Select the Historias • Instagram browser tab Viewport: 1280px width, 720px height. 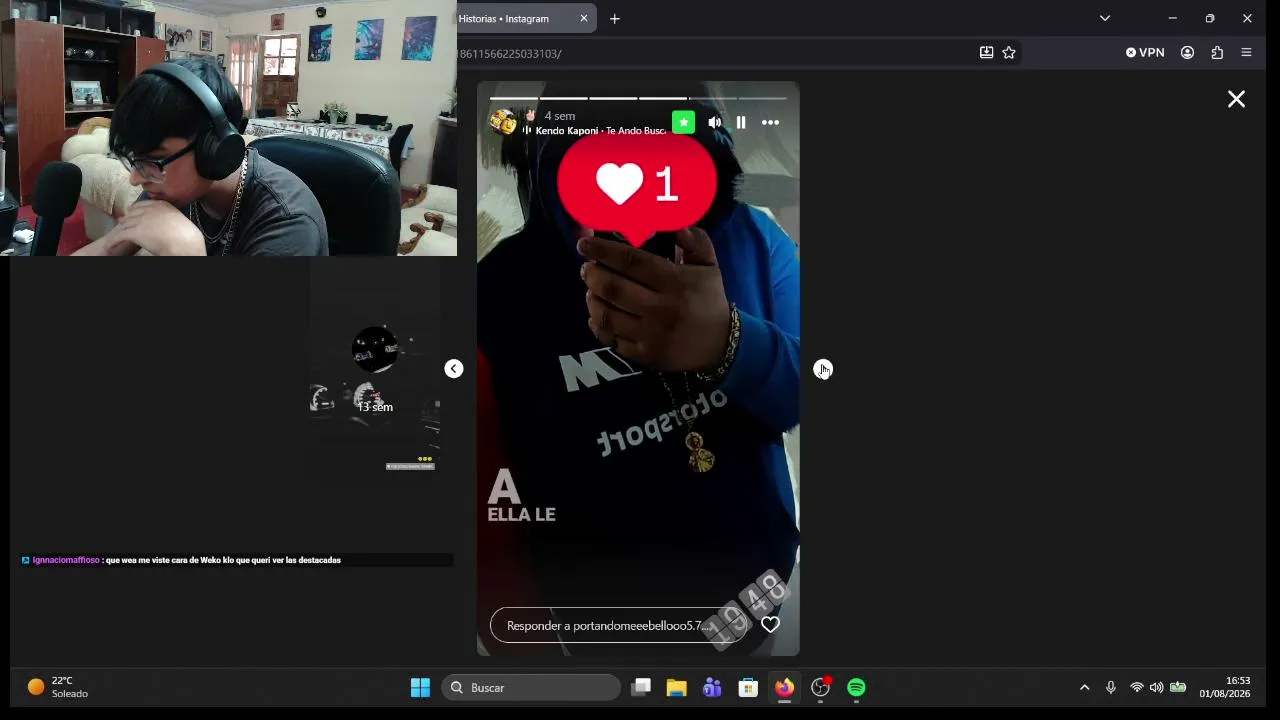518,18
